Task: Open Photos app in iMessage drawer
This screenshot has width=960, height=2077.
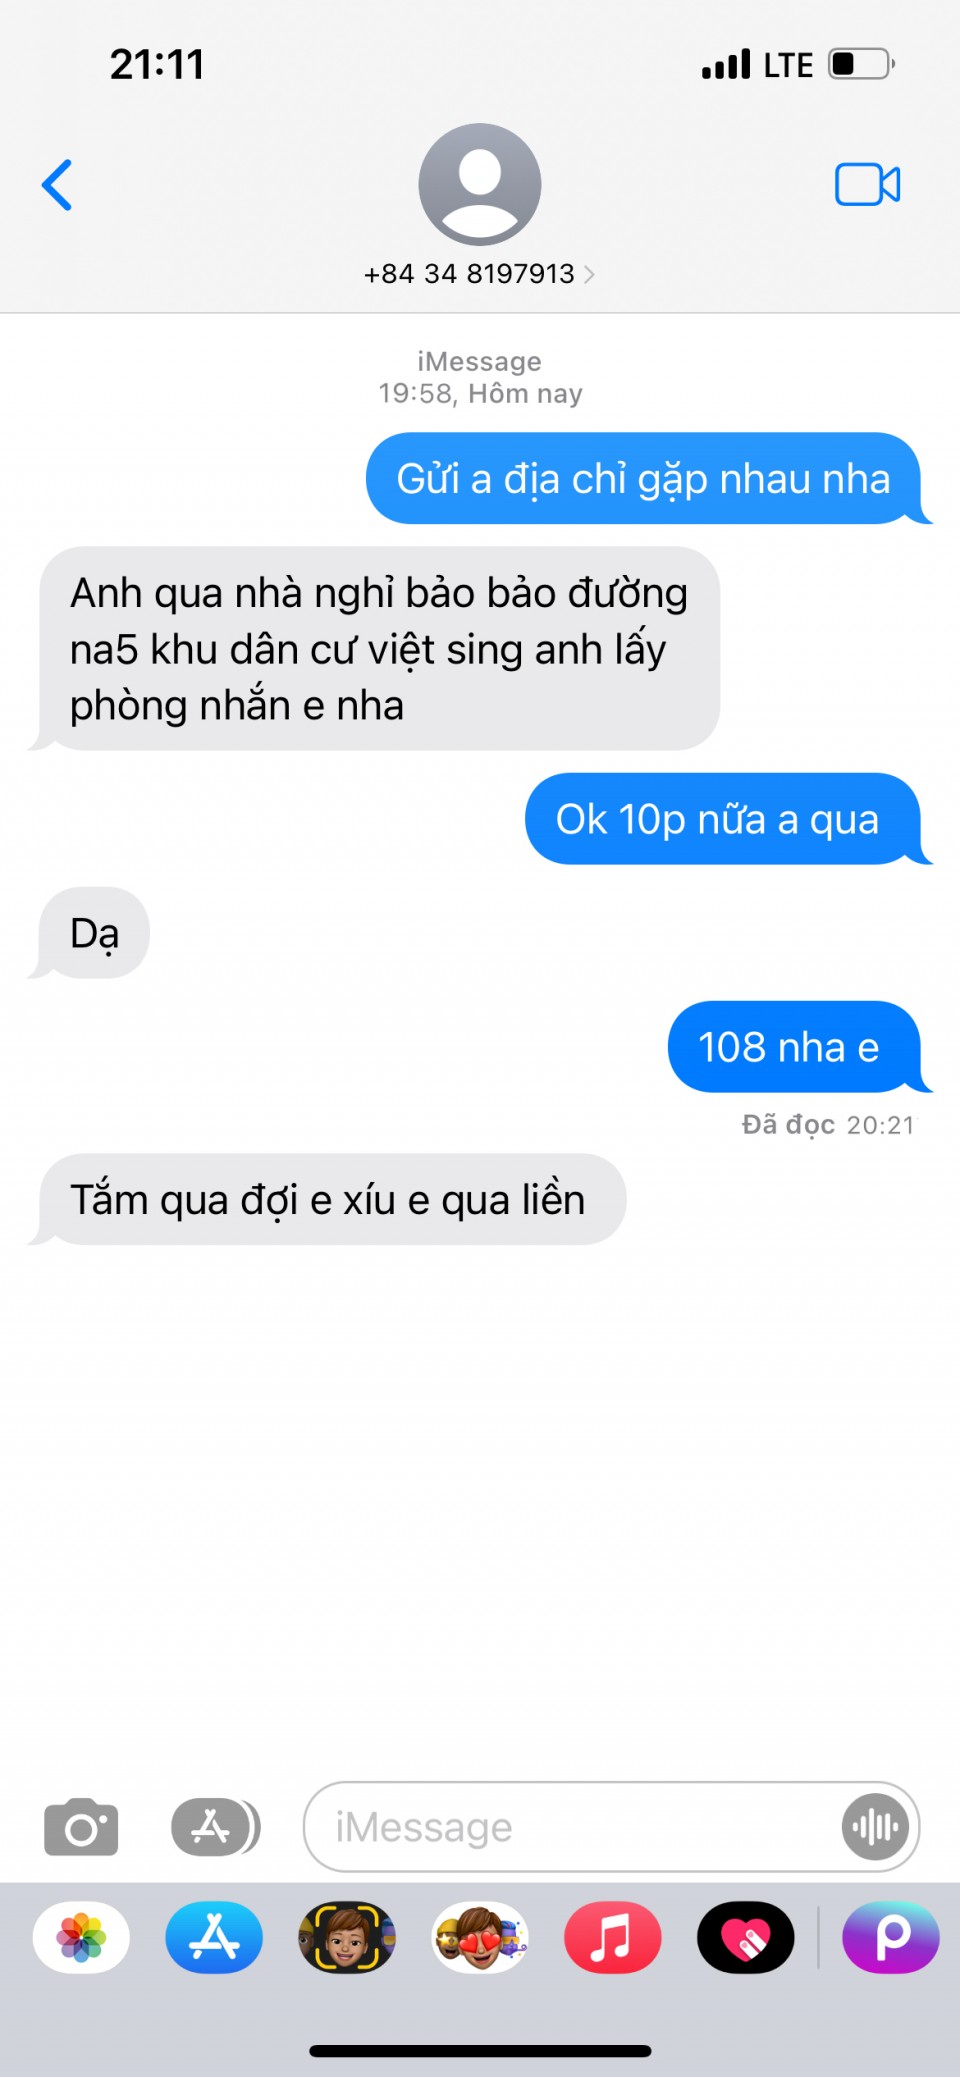Action: tap(81, 1937)
